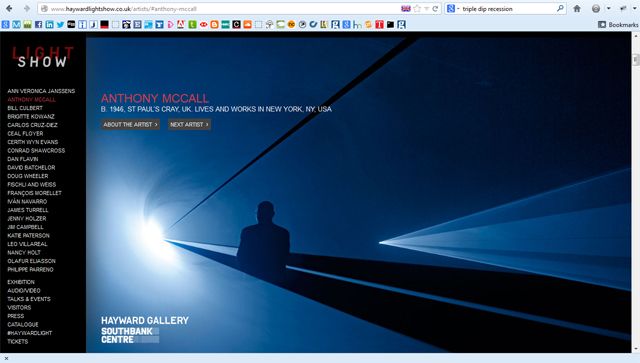Image resolution: width=640 pixels, height=363 pixels.
Task: Go back with the browser back arrow
Action: 9,9
